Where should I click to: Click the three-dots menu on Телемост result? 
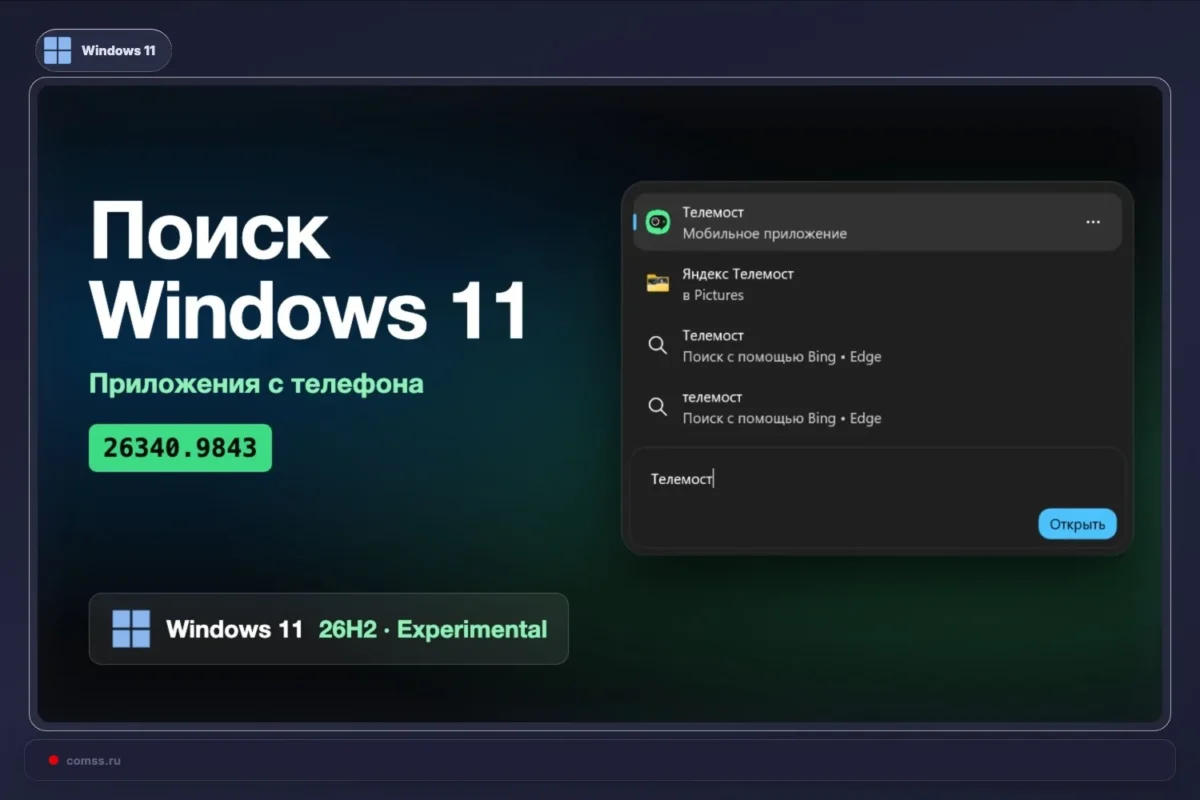pyautogui.click(x=1093, y=222)
